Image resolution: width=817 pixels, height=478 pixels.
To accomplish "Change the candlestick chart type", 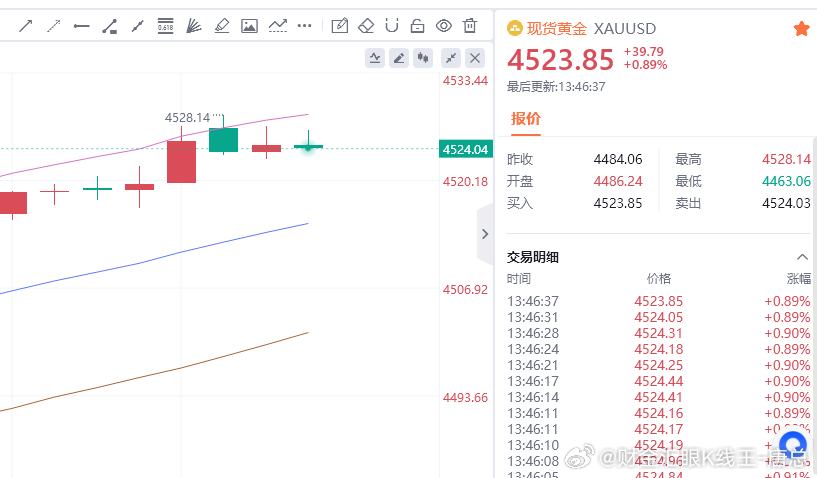I will 423,58.
